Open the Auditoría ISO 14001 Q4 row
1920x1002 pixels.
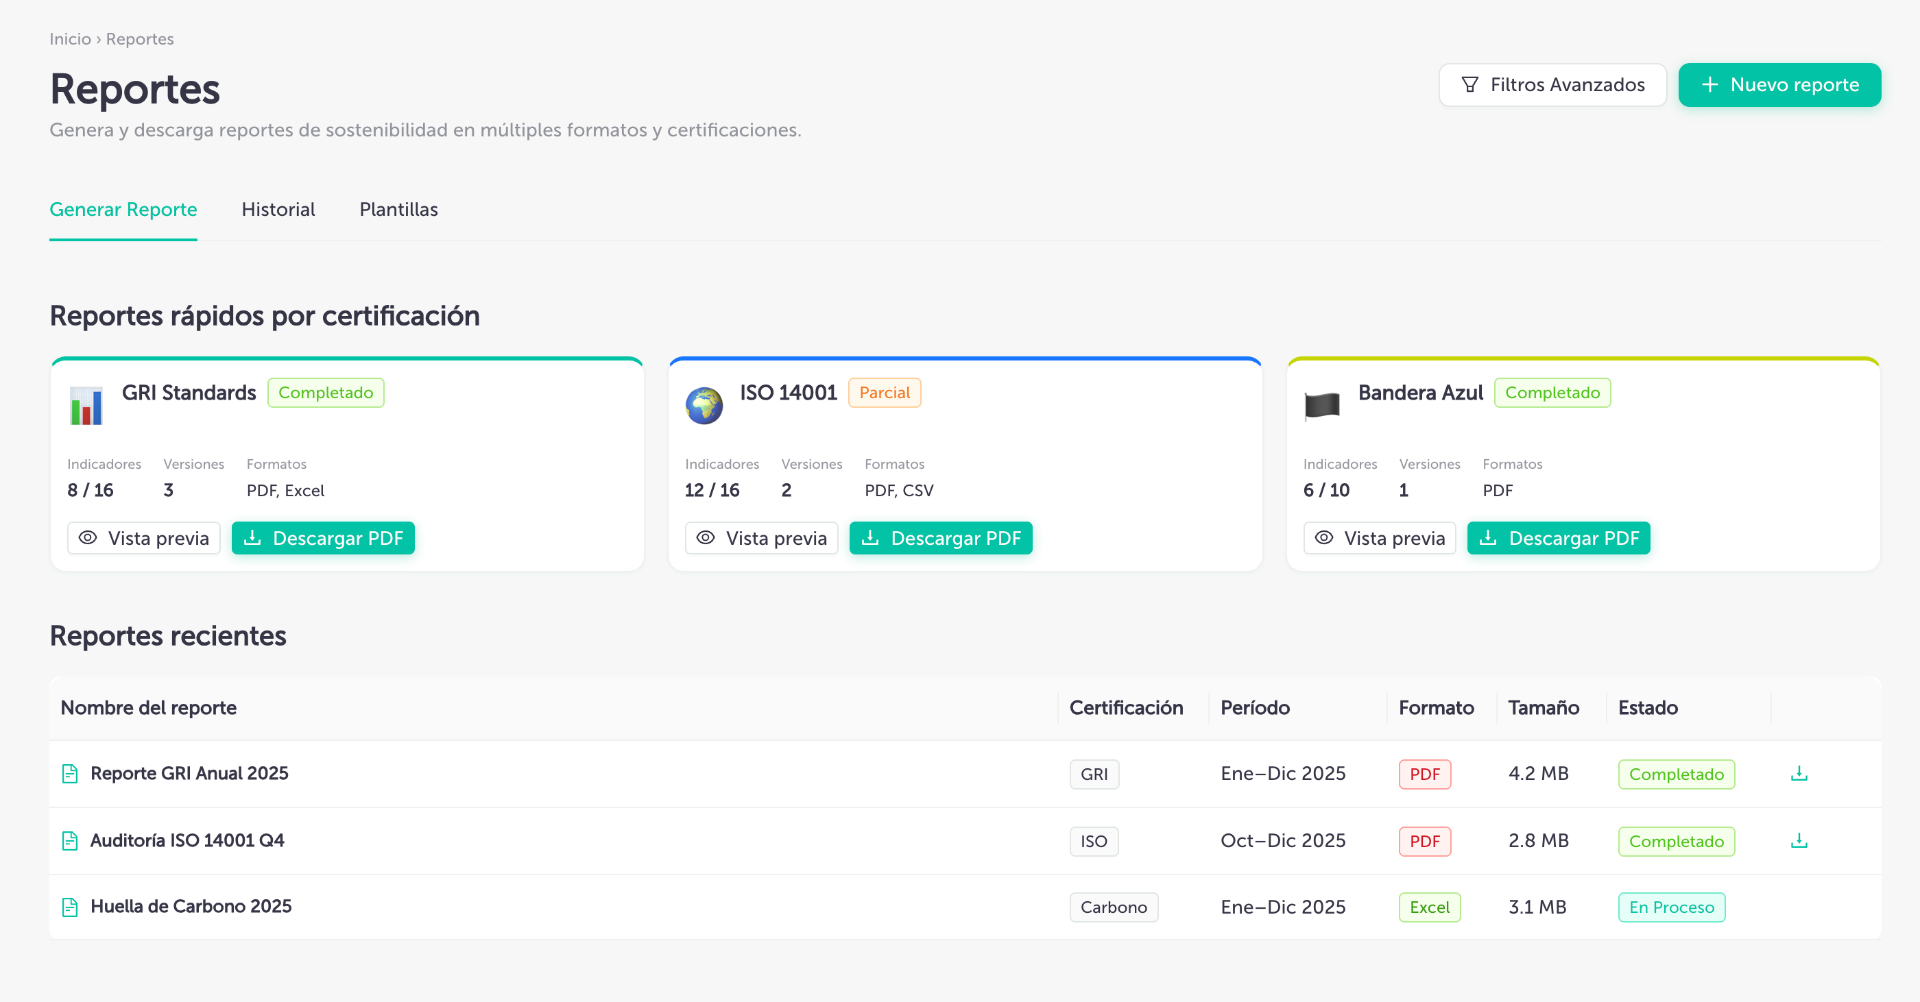point(965,841)
